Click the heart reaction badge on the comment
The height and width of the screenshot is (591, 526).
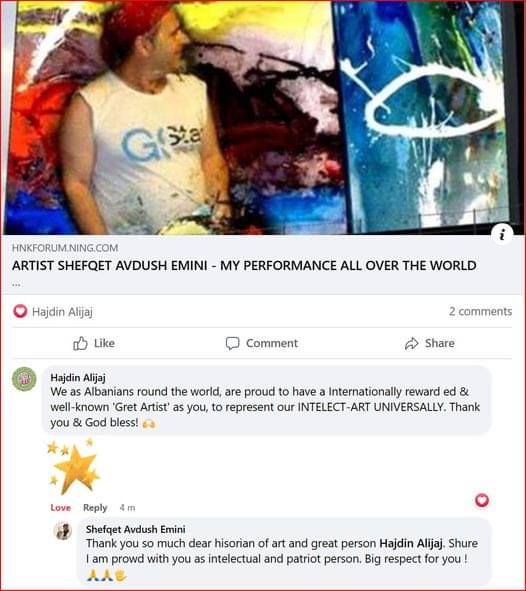coord(482,500)
